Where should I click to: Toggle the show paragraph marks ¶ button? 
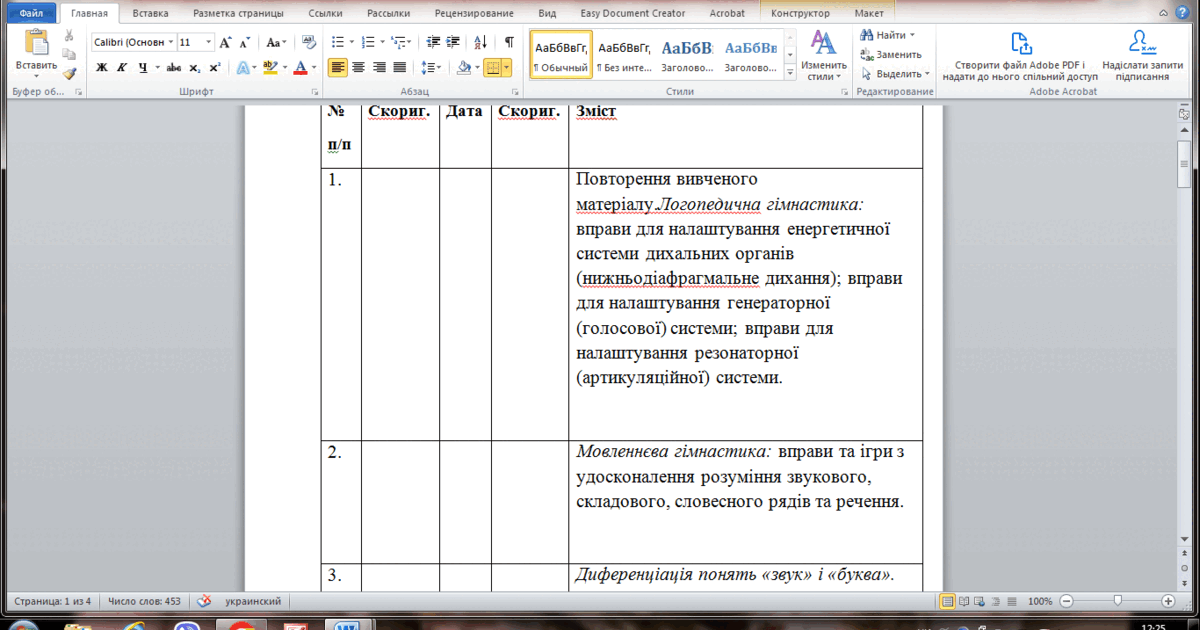pos(509,42)
